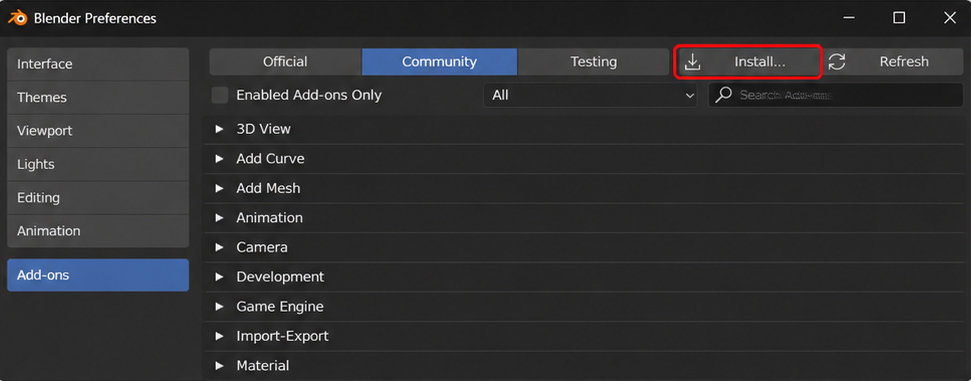Click the Blender Preferences window title

(x=95, y=19)
